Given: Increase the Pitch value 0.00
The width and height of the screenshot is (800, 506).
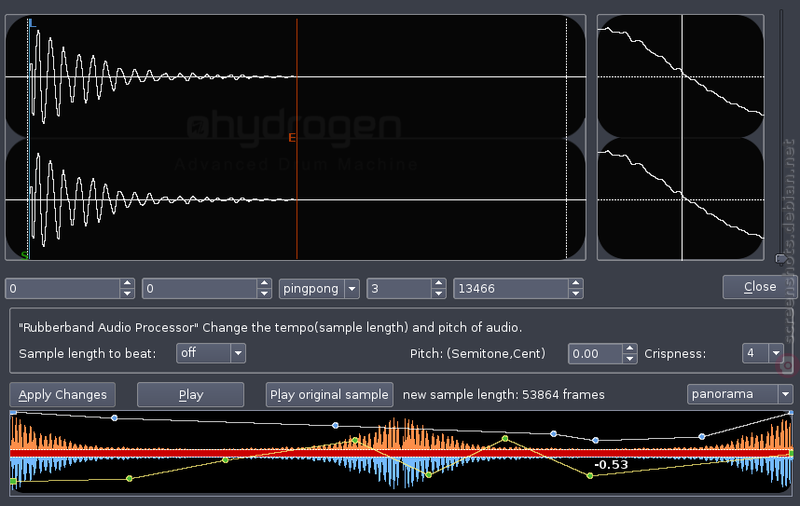Looking at the screenshot, I should 630,348.
